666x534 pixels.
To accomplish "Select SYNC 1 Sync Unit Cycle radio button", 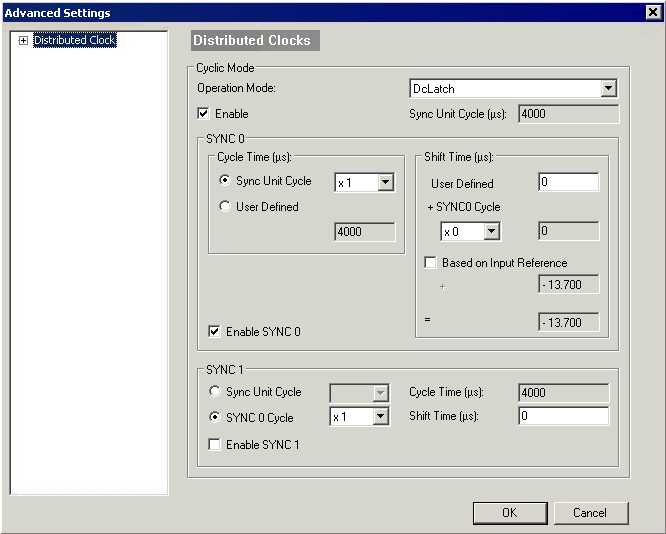I will (215, 391).
